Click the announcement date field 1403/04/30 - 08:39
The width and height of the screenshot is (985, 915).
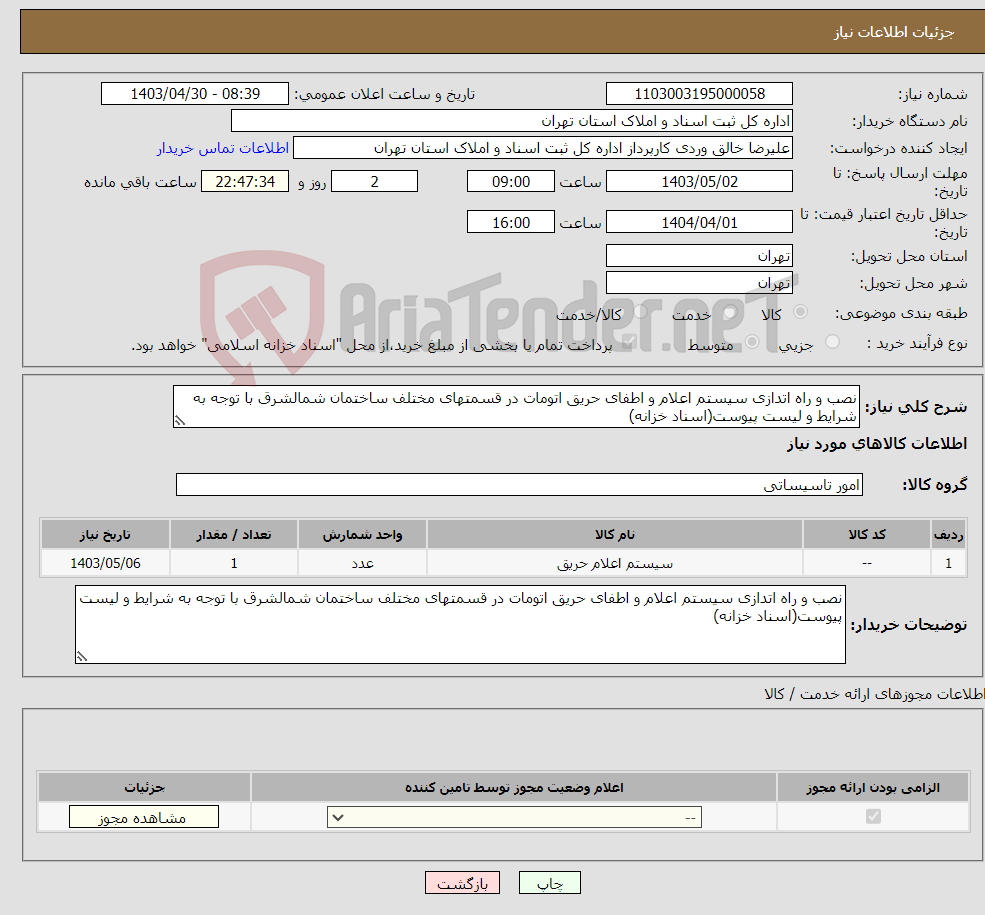click(x=195, y=94)
